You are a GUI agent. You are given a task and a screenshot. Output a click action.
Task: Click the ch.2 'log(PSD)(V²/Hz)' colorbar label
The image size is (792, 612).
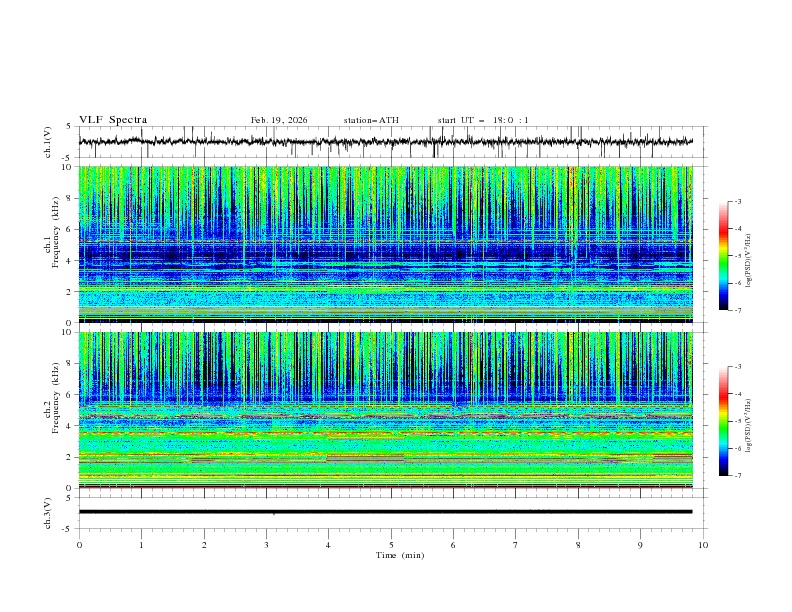coord(749,425)
